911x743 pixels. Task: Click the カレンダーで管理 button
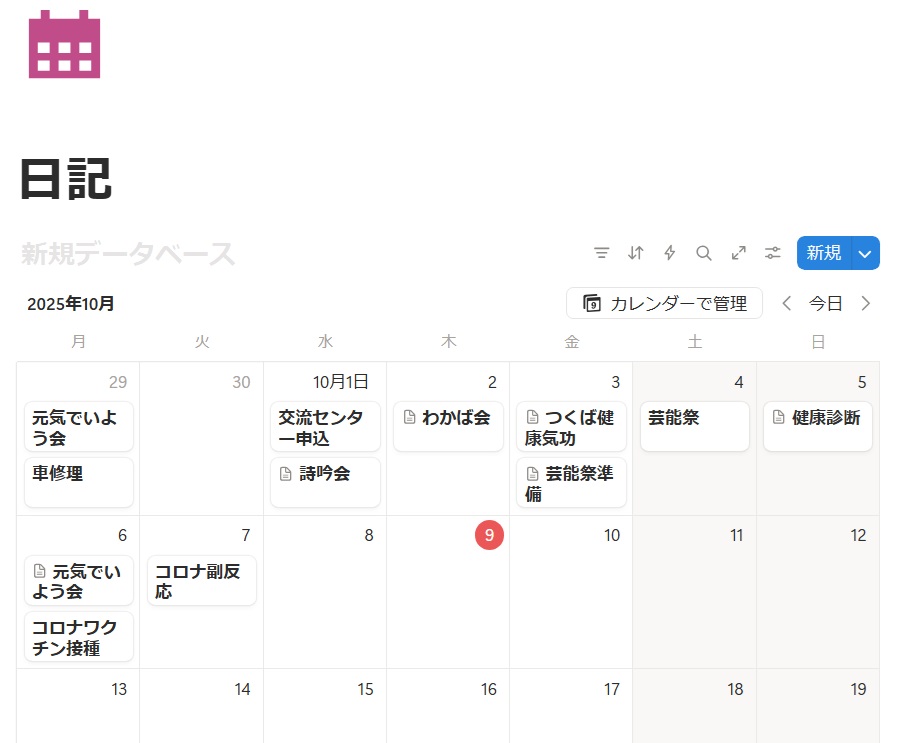(x=664, y=303)
